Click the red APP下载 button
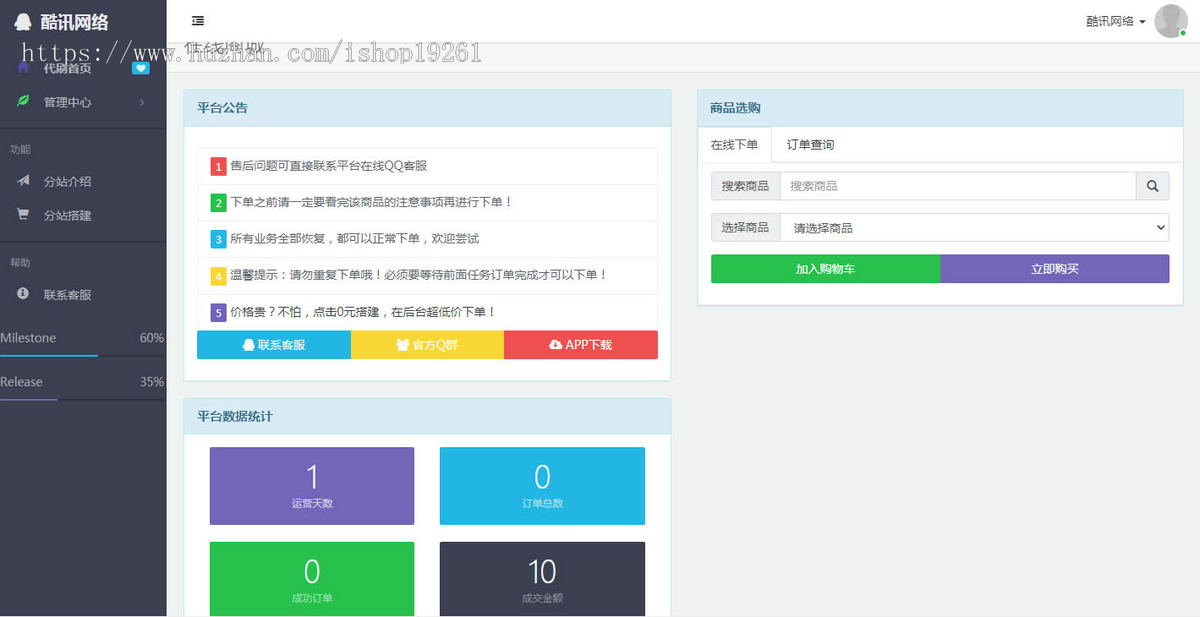 [x=581, y=345]
